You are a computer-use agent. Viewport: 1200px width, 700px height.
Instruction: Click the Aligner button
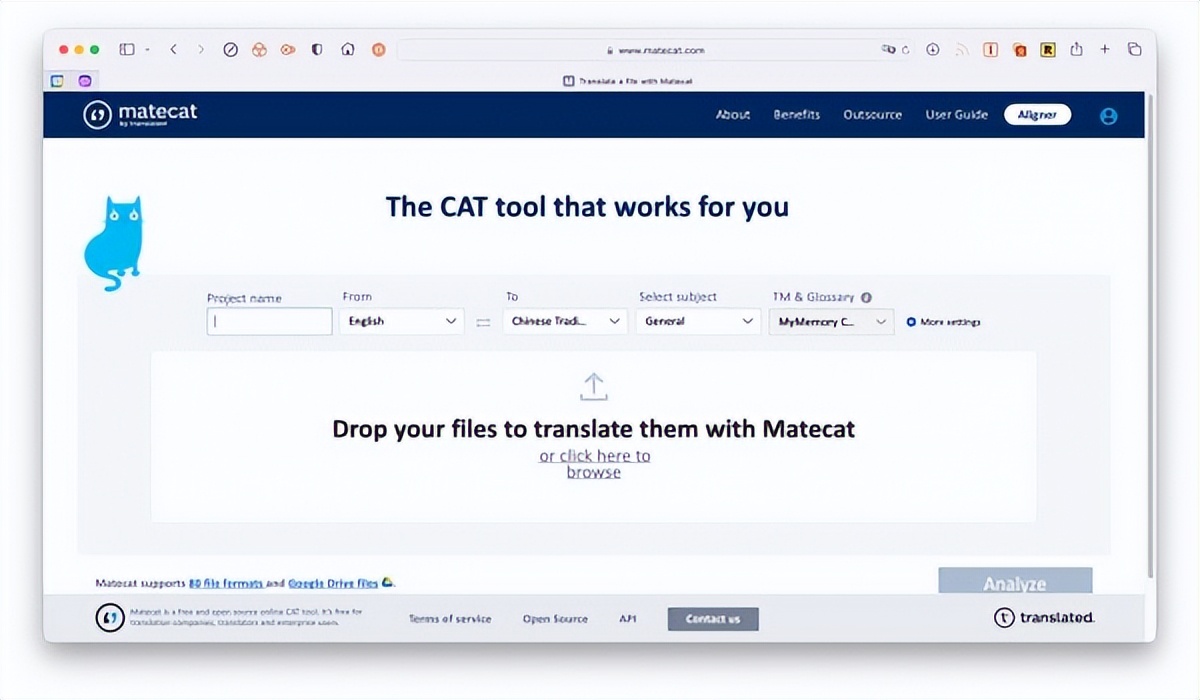(1037, 115)
